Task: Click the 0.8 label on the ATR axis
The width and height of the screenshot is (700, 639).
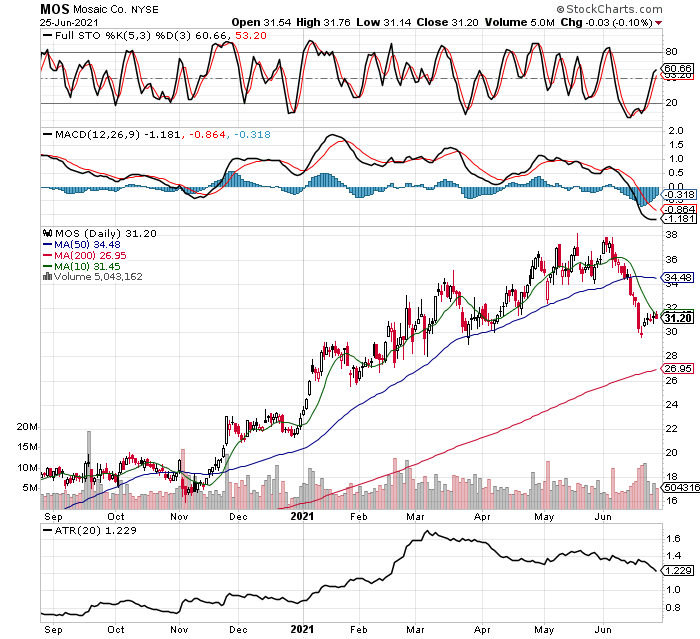Action: tap(674, 608)
